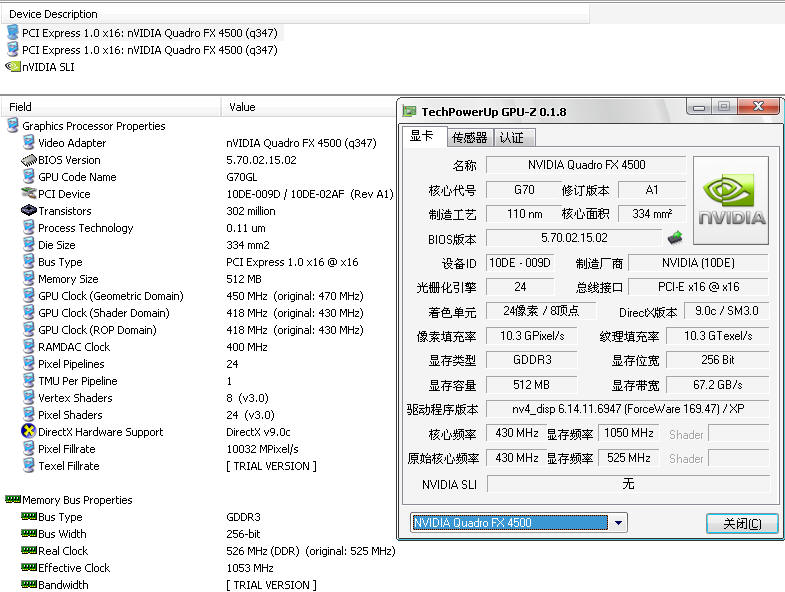Screen dimensions: 785x592
Task: Click the Die Size row icon
Action: 29,244
